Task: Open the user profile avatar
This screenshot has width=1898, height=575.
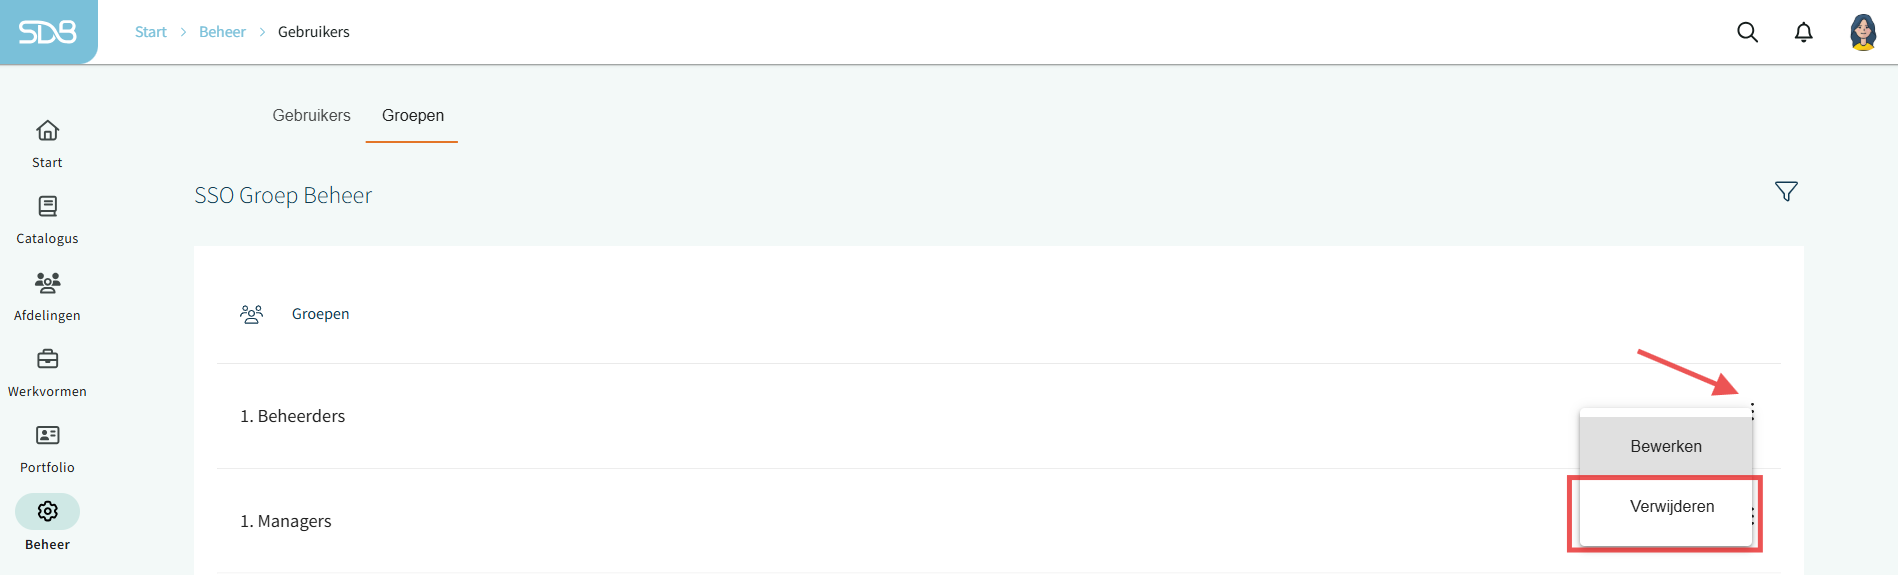Action: [1862, 32]
